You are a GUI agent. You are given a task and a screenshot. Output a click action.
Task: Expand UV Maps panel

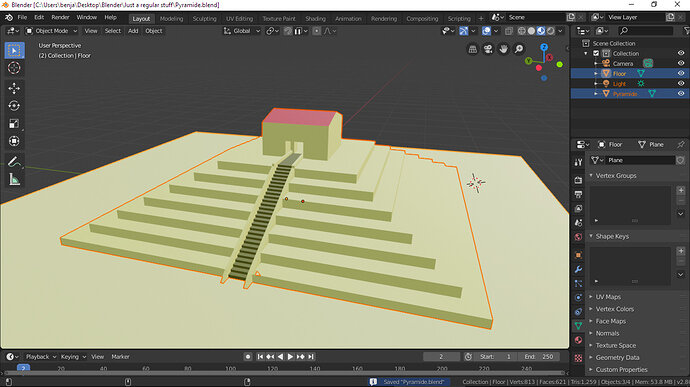click(608, 297)
